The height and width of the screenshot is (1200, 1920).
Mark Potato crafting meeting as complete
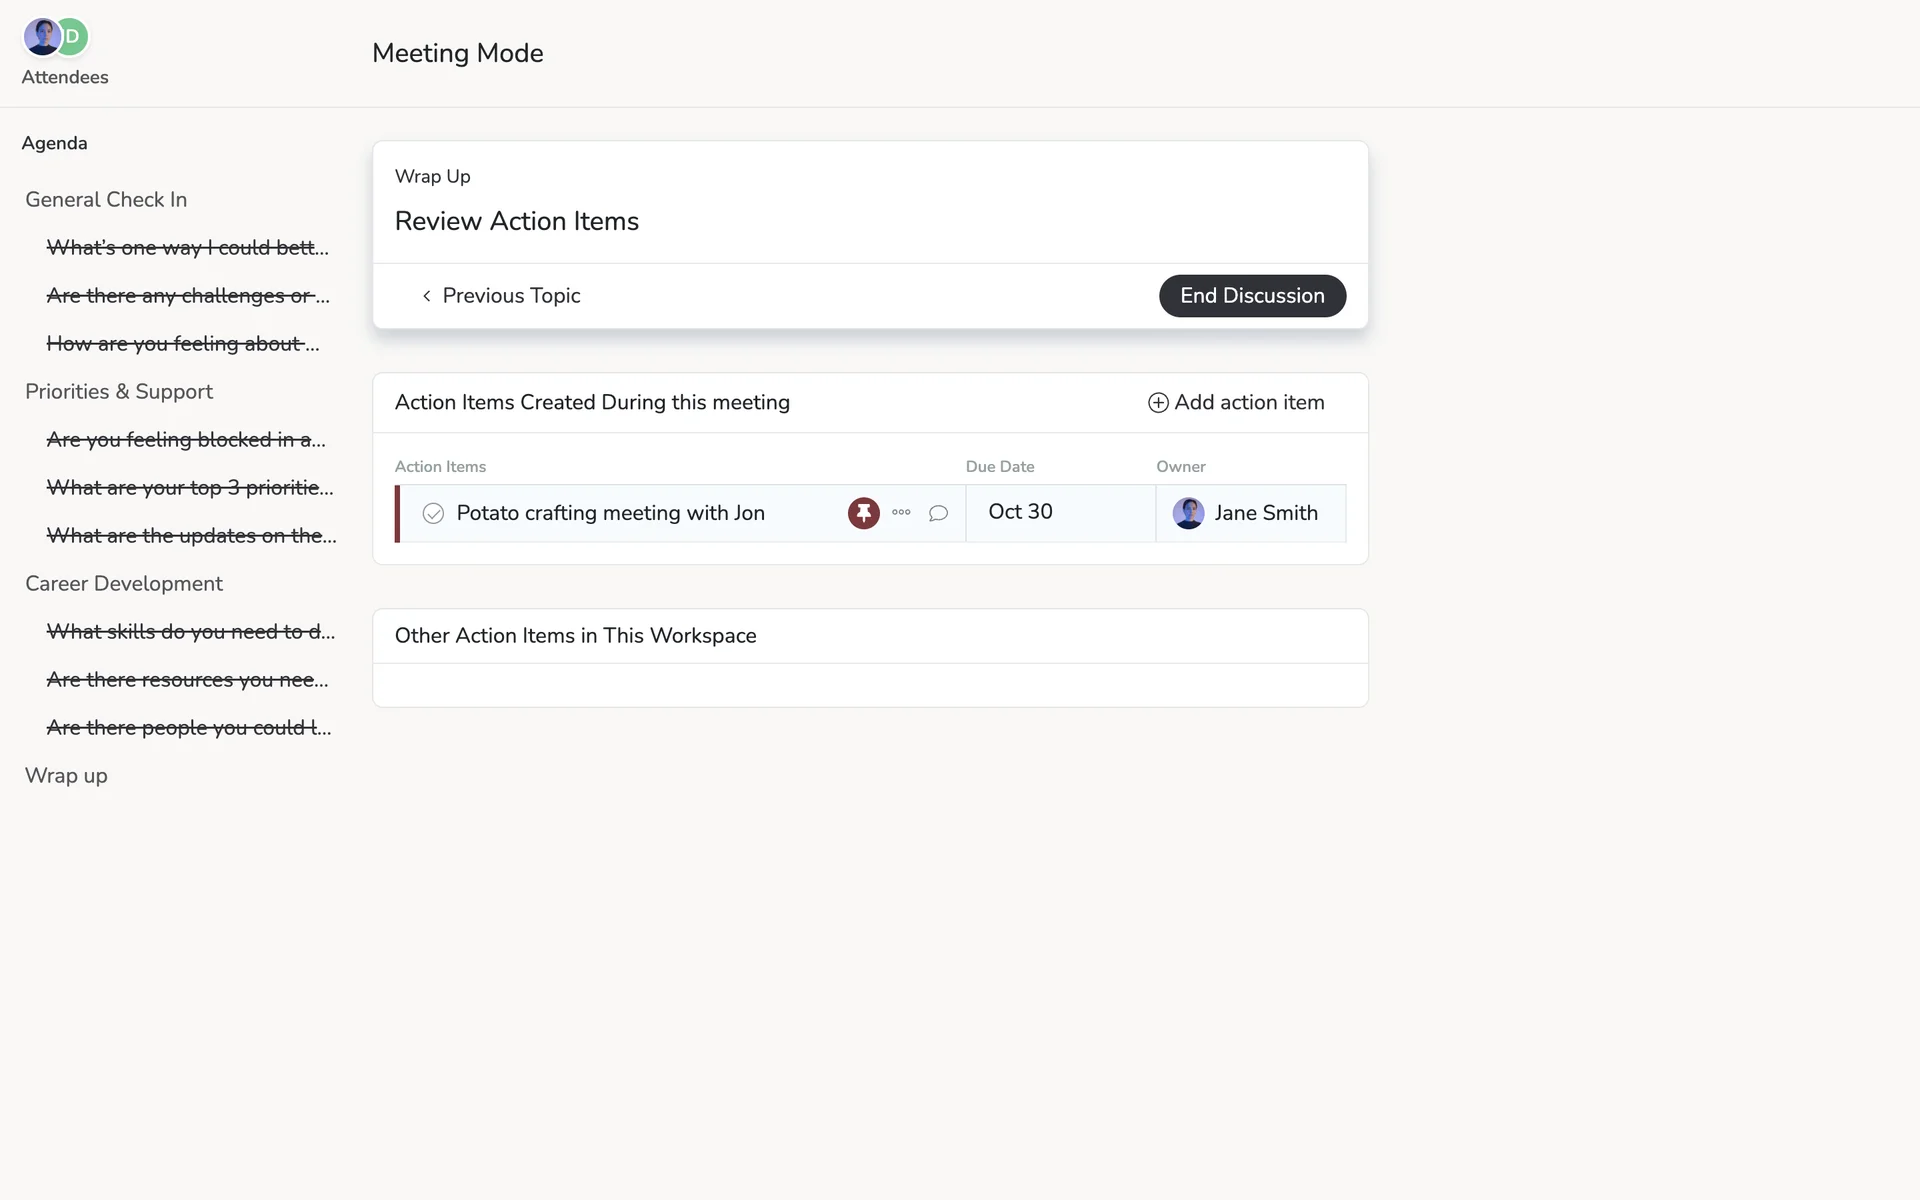coord(433,513)
